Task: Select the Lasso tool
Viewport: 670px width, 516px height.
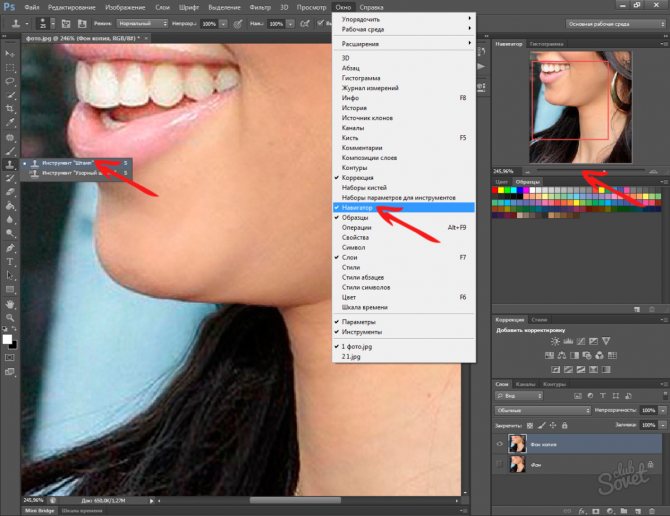Action: coord(9,80)
